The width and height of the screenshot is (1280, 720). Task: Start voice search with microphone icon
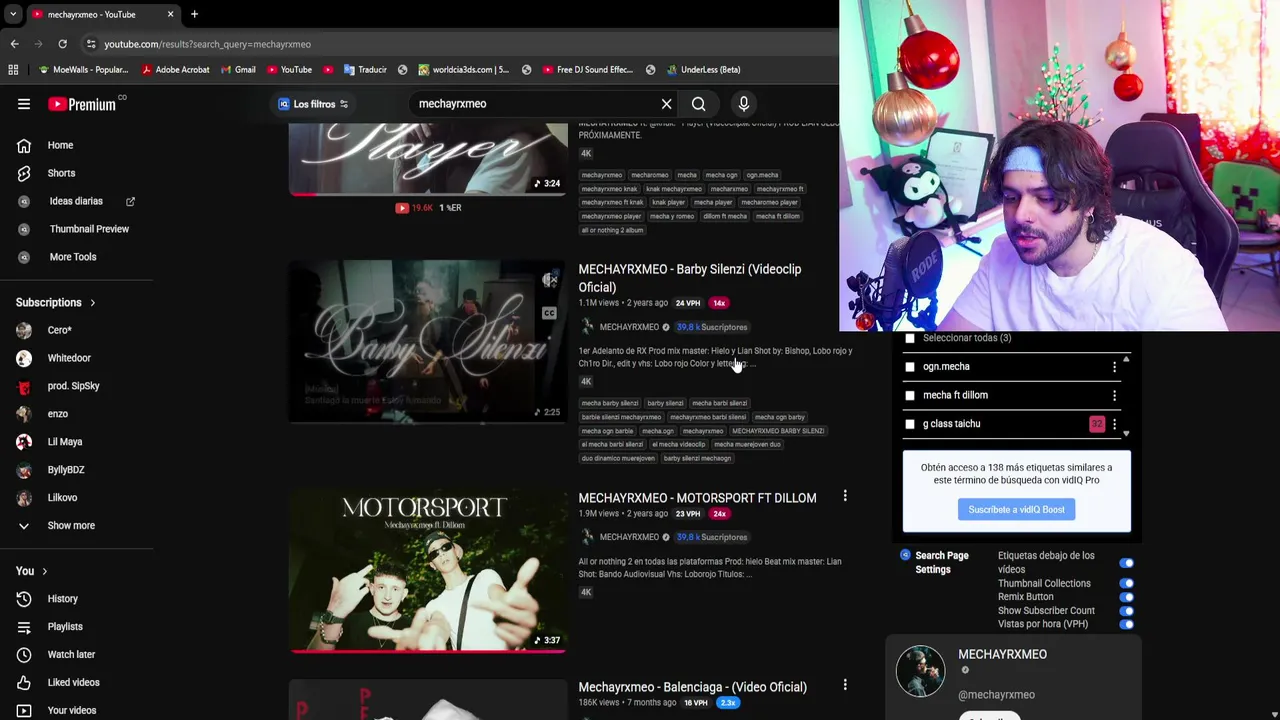pos(743,104)
